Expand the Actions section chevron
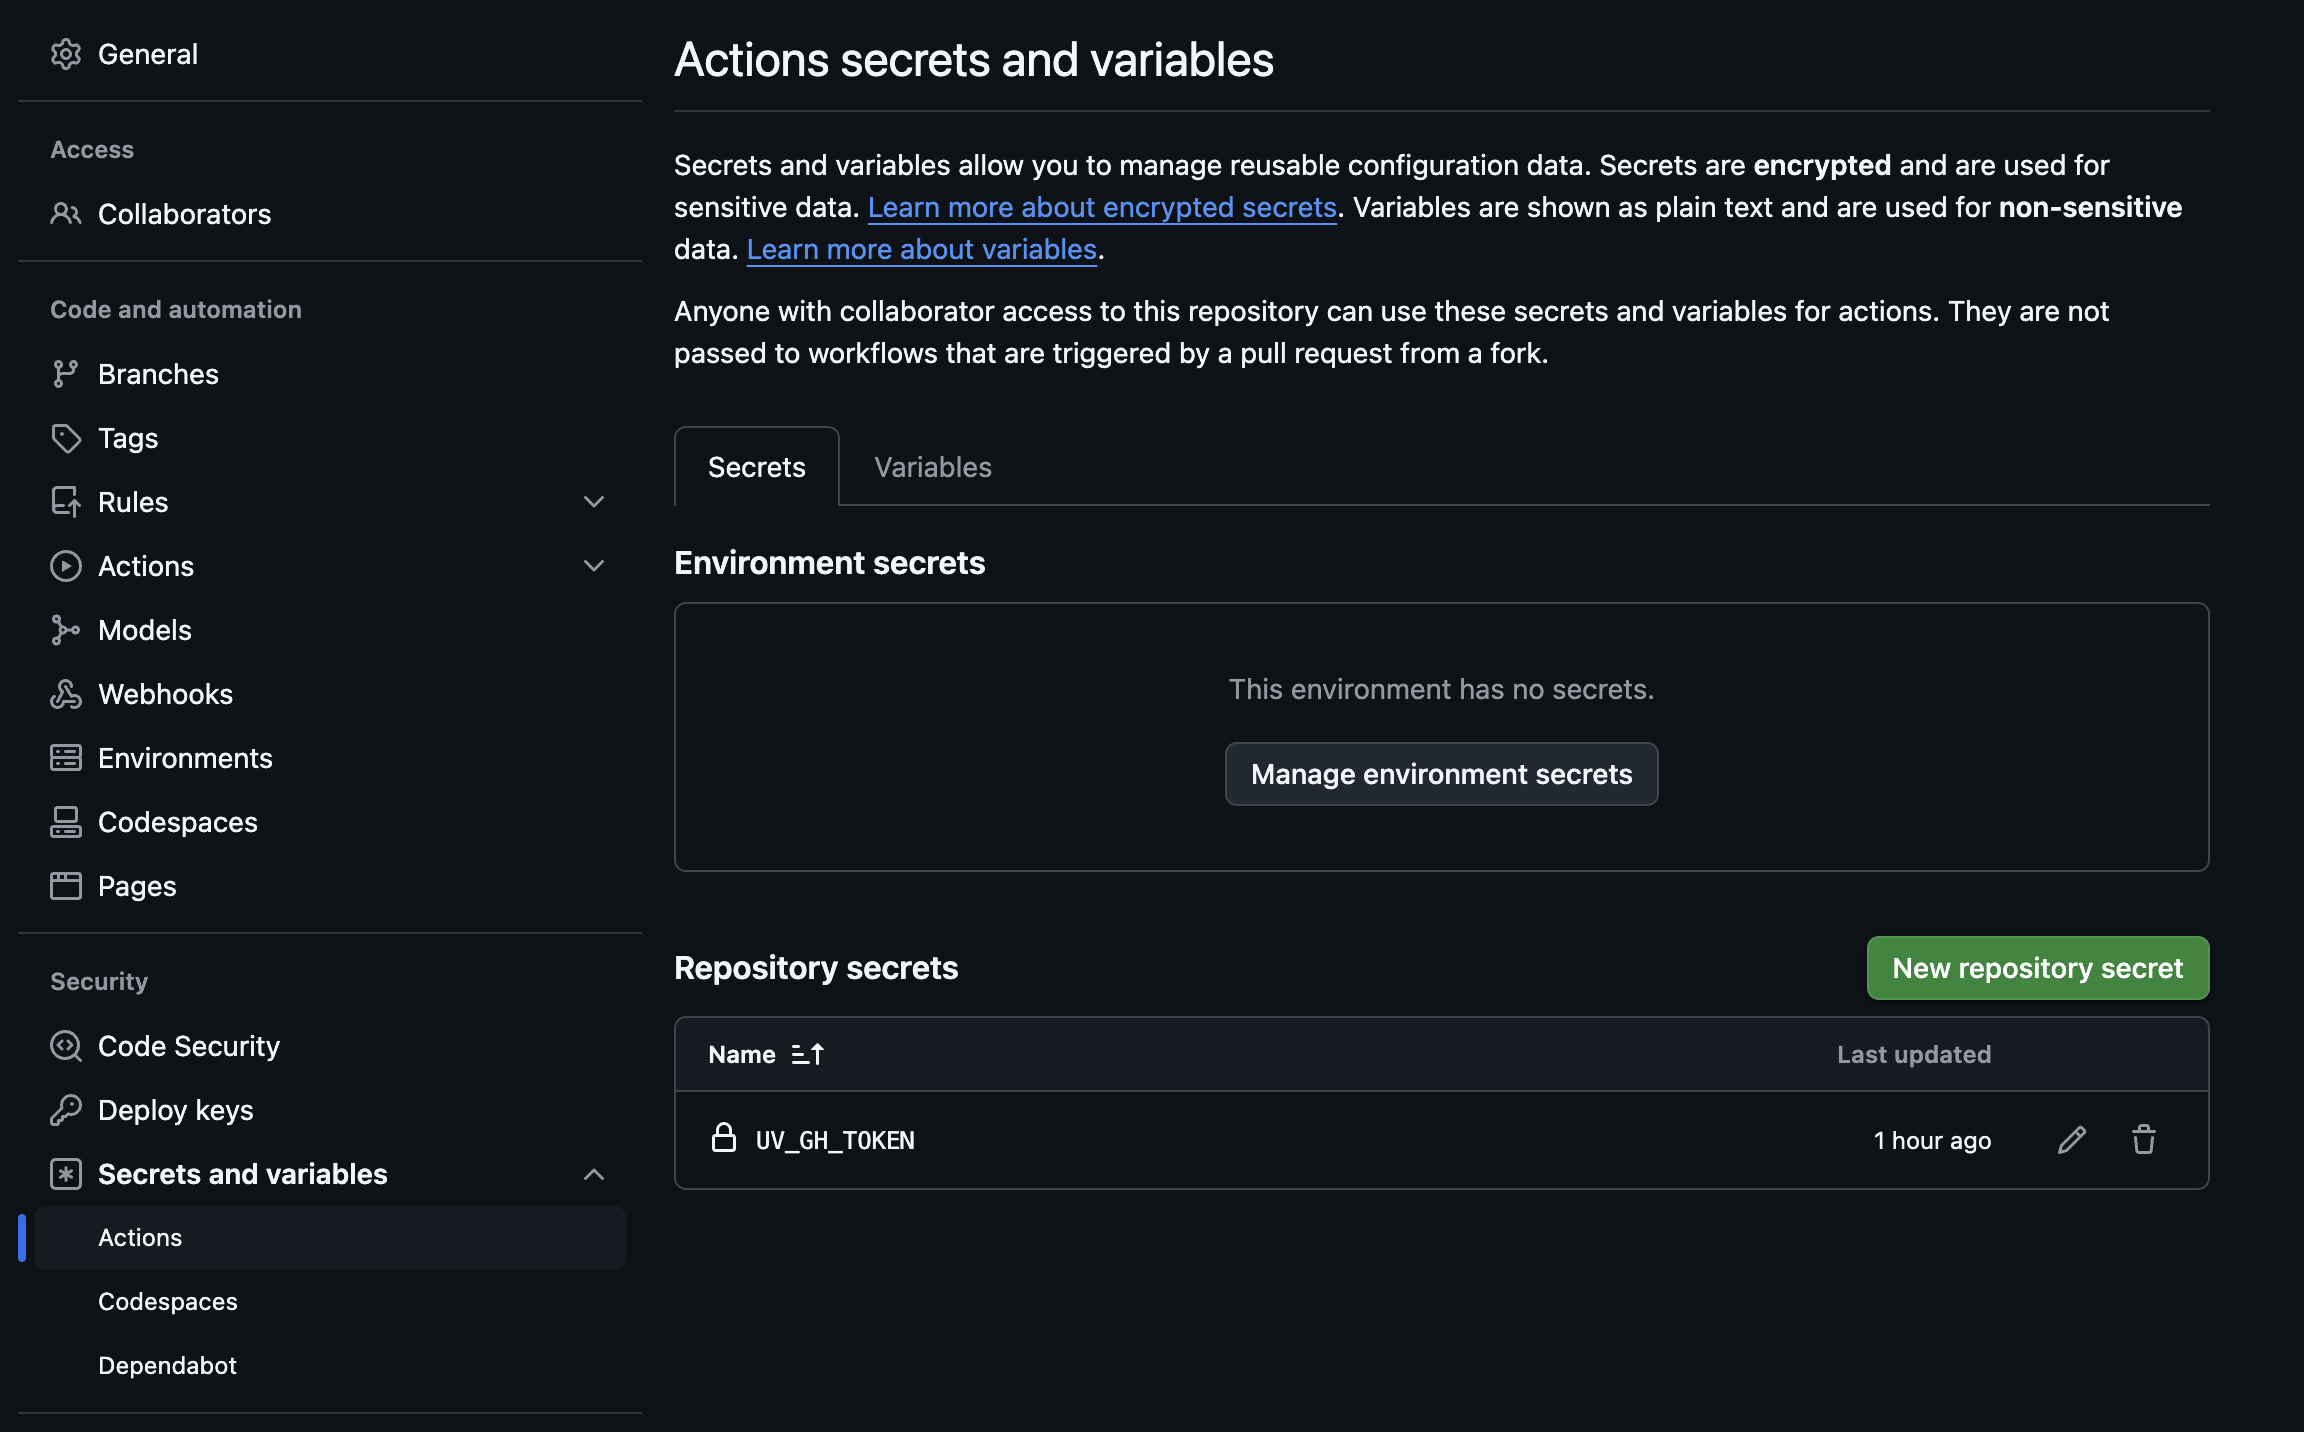The width and height of the screenshot is (2304, 1432). [594, 566]
